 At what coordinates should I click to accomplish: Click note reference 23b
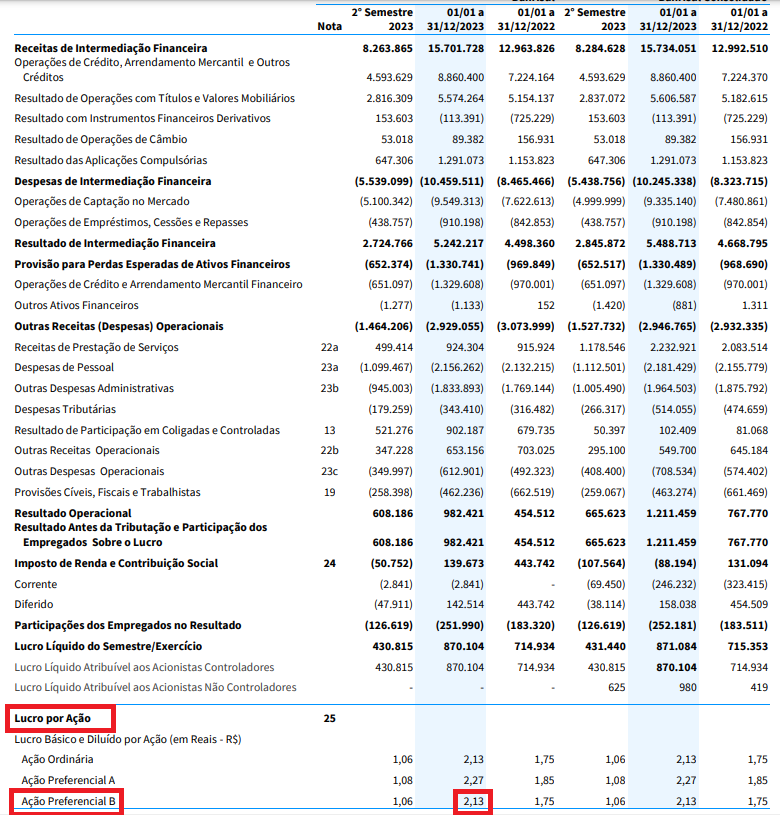pos(329,388)
